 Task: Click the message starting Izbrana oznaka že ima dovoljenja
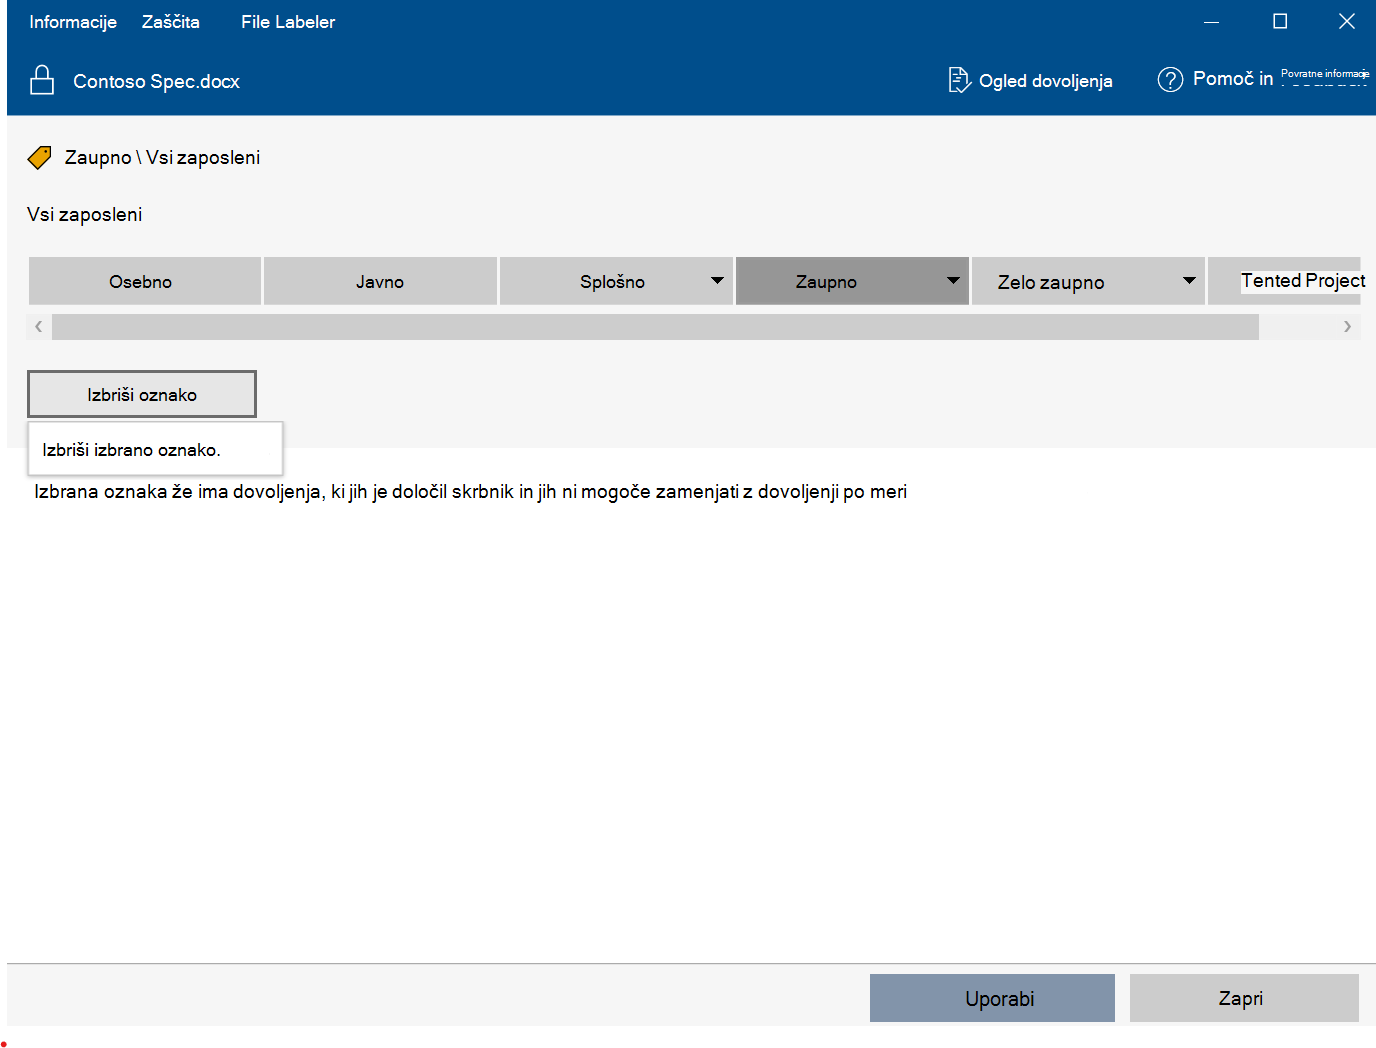pyautogui.click(x=470, y=491)
